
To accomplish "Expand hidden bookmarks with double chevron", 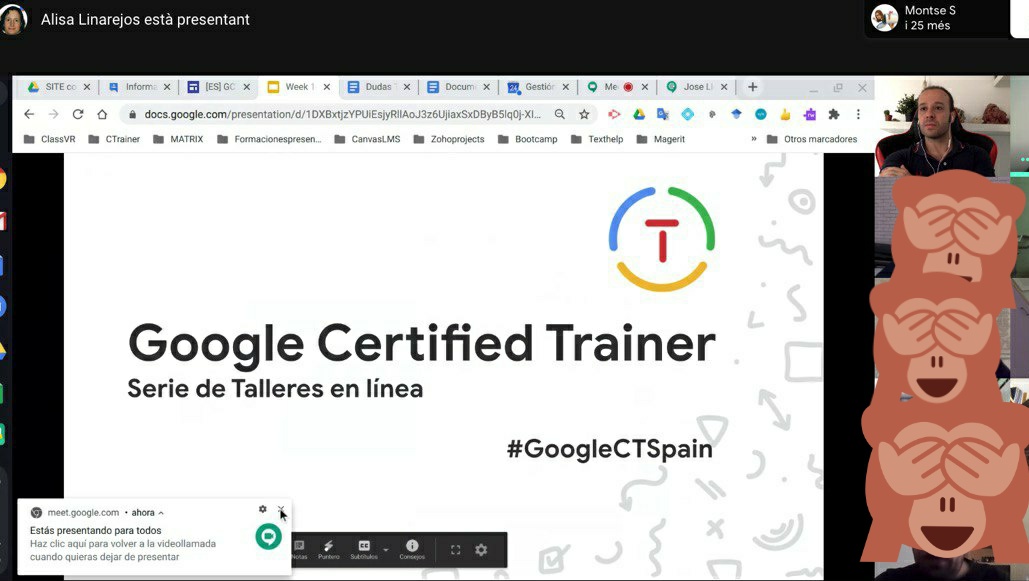I will pos(753,139).
